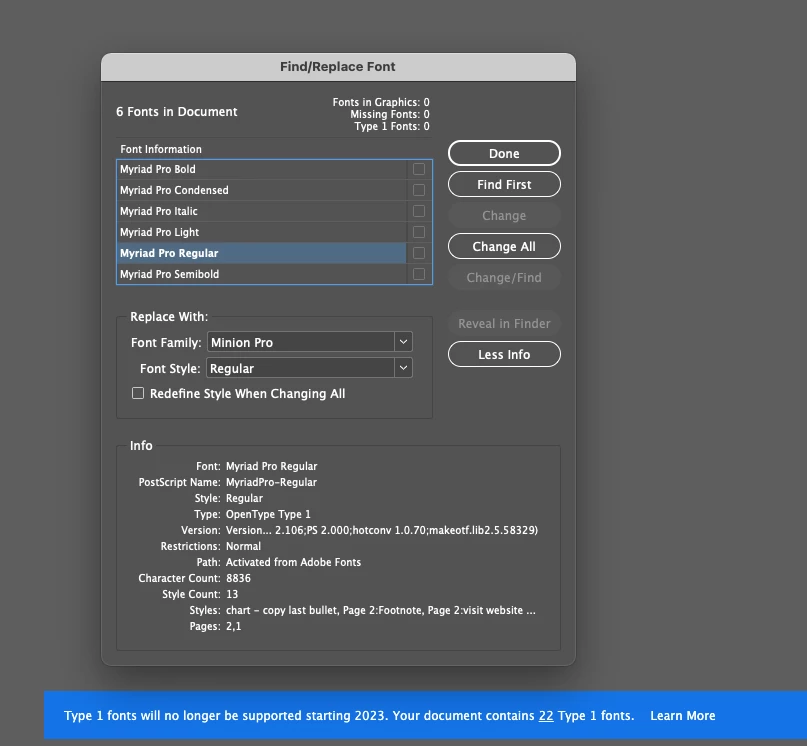Click Find First button
The width and height of the screenshot is (807, 746).
click(x=504, y=184)
